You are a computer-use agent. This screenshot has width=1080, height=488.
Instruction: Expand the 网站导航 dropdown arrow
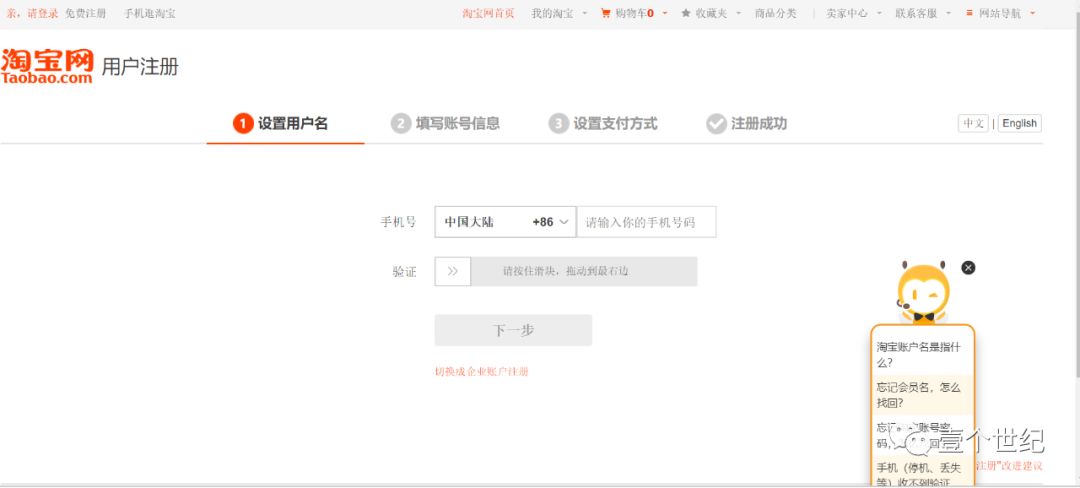click(x=1032, y=13)
